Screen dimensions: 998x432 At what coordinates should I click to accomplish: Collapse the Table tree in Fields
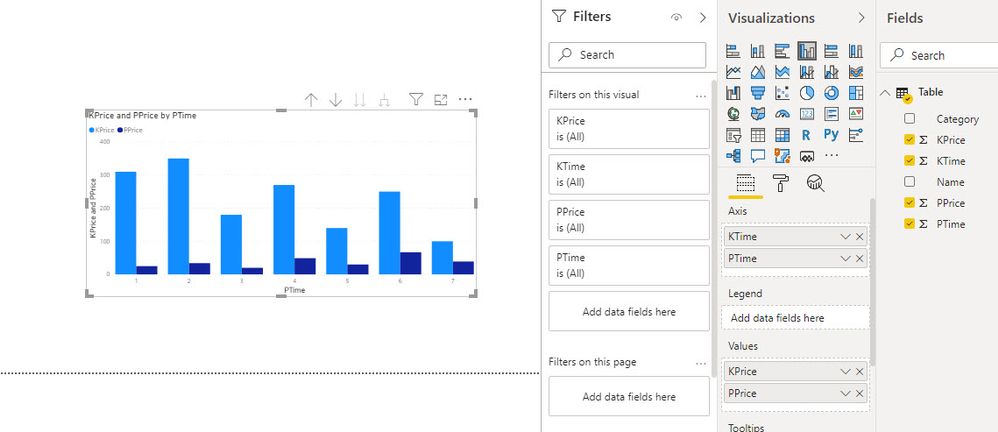885,93
